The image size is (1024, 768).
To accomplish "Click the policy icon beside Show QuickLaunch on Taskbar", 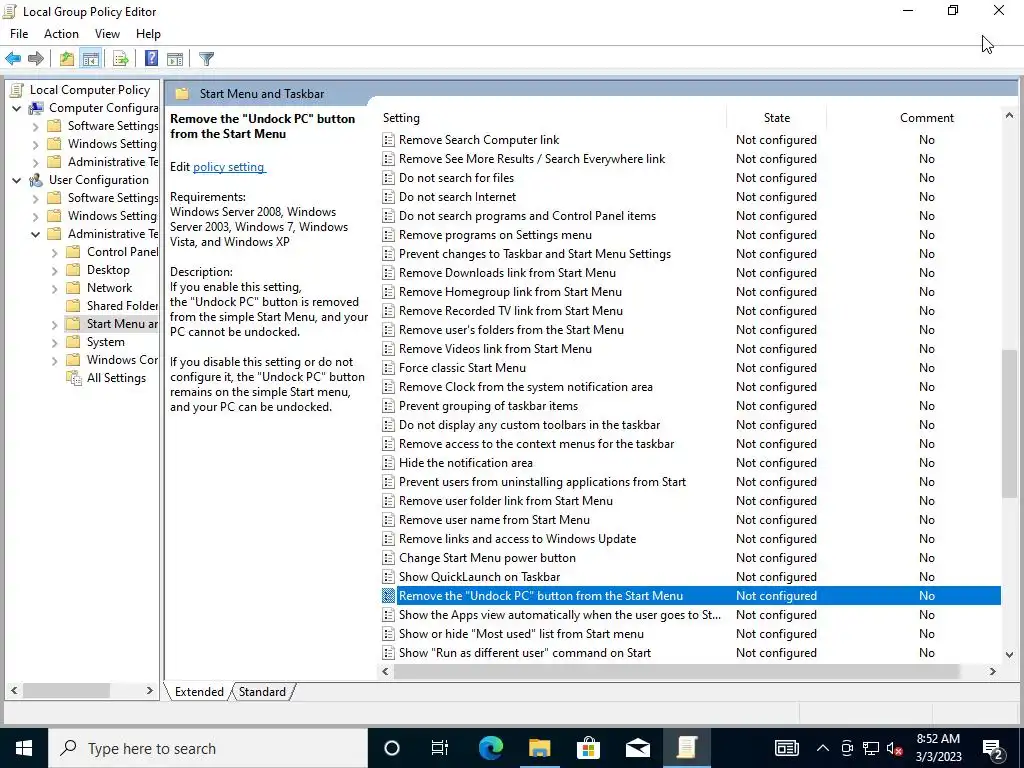I will coord(388,577).
